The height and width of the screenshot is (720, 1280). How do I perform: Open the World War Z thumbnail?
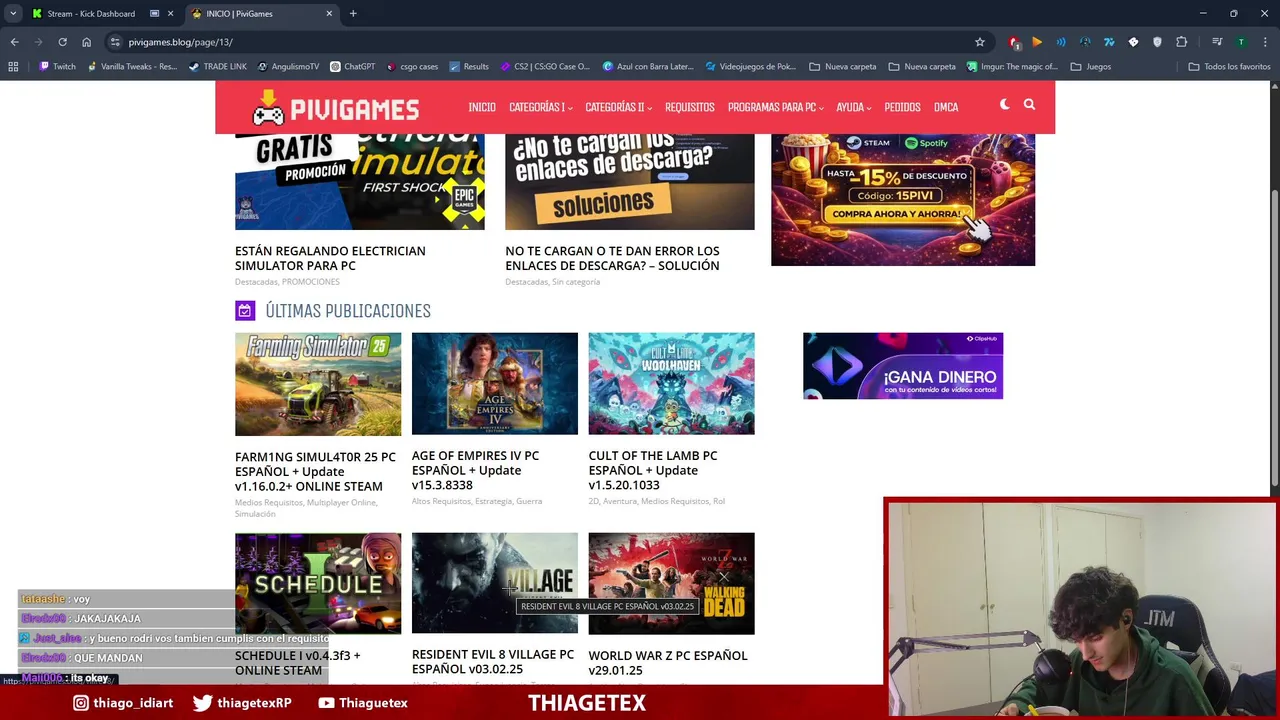(672, 583)
